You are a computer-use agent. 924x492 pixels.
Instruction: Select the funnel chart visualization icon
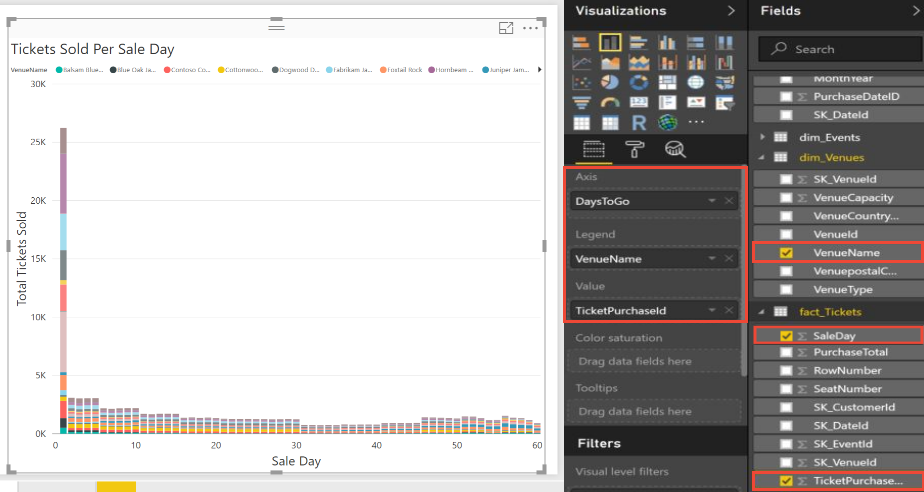(x=582, y=103)
